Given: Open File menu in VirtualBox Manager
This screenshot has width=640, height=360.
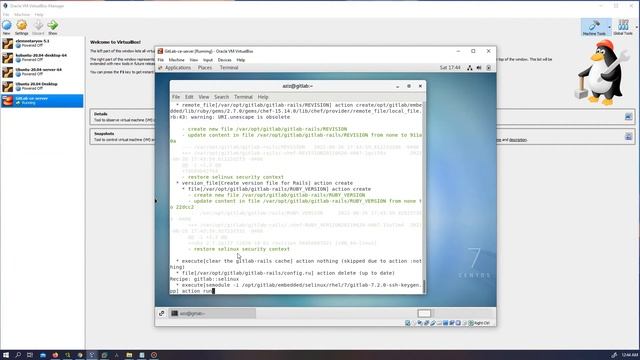Looking at the screenshot, I should coord(6,14).
